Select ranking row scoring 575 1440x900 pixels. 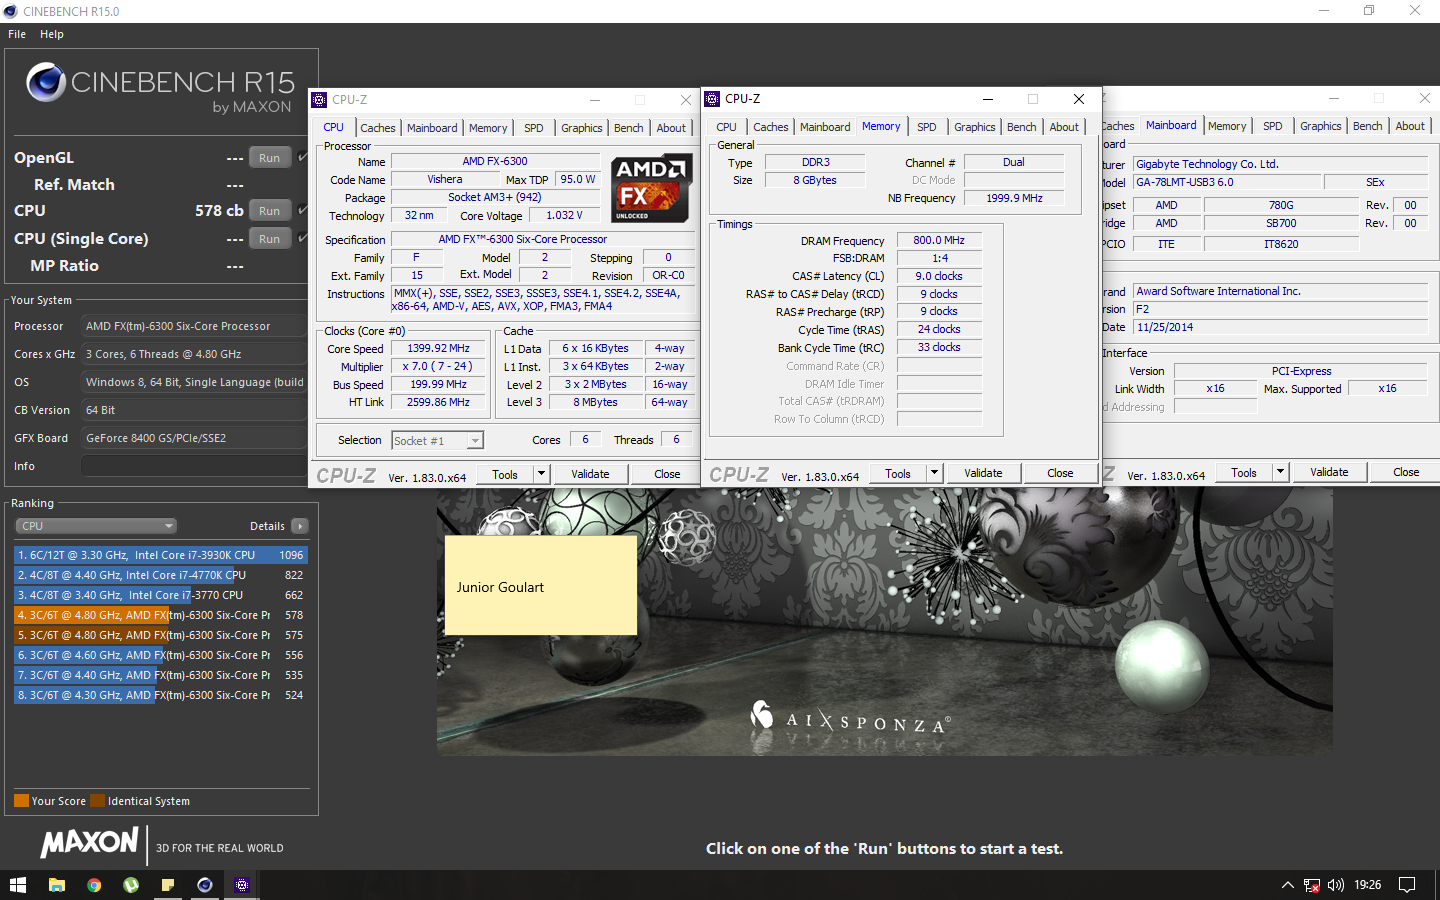[161, 635]
